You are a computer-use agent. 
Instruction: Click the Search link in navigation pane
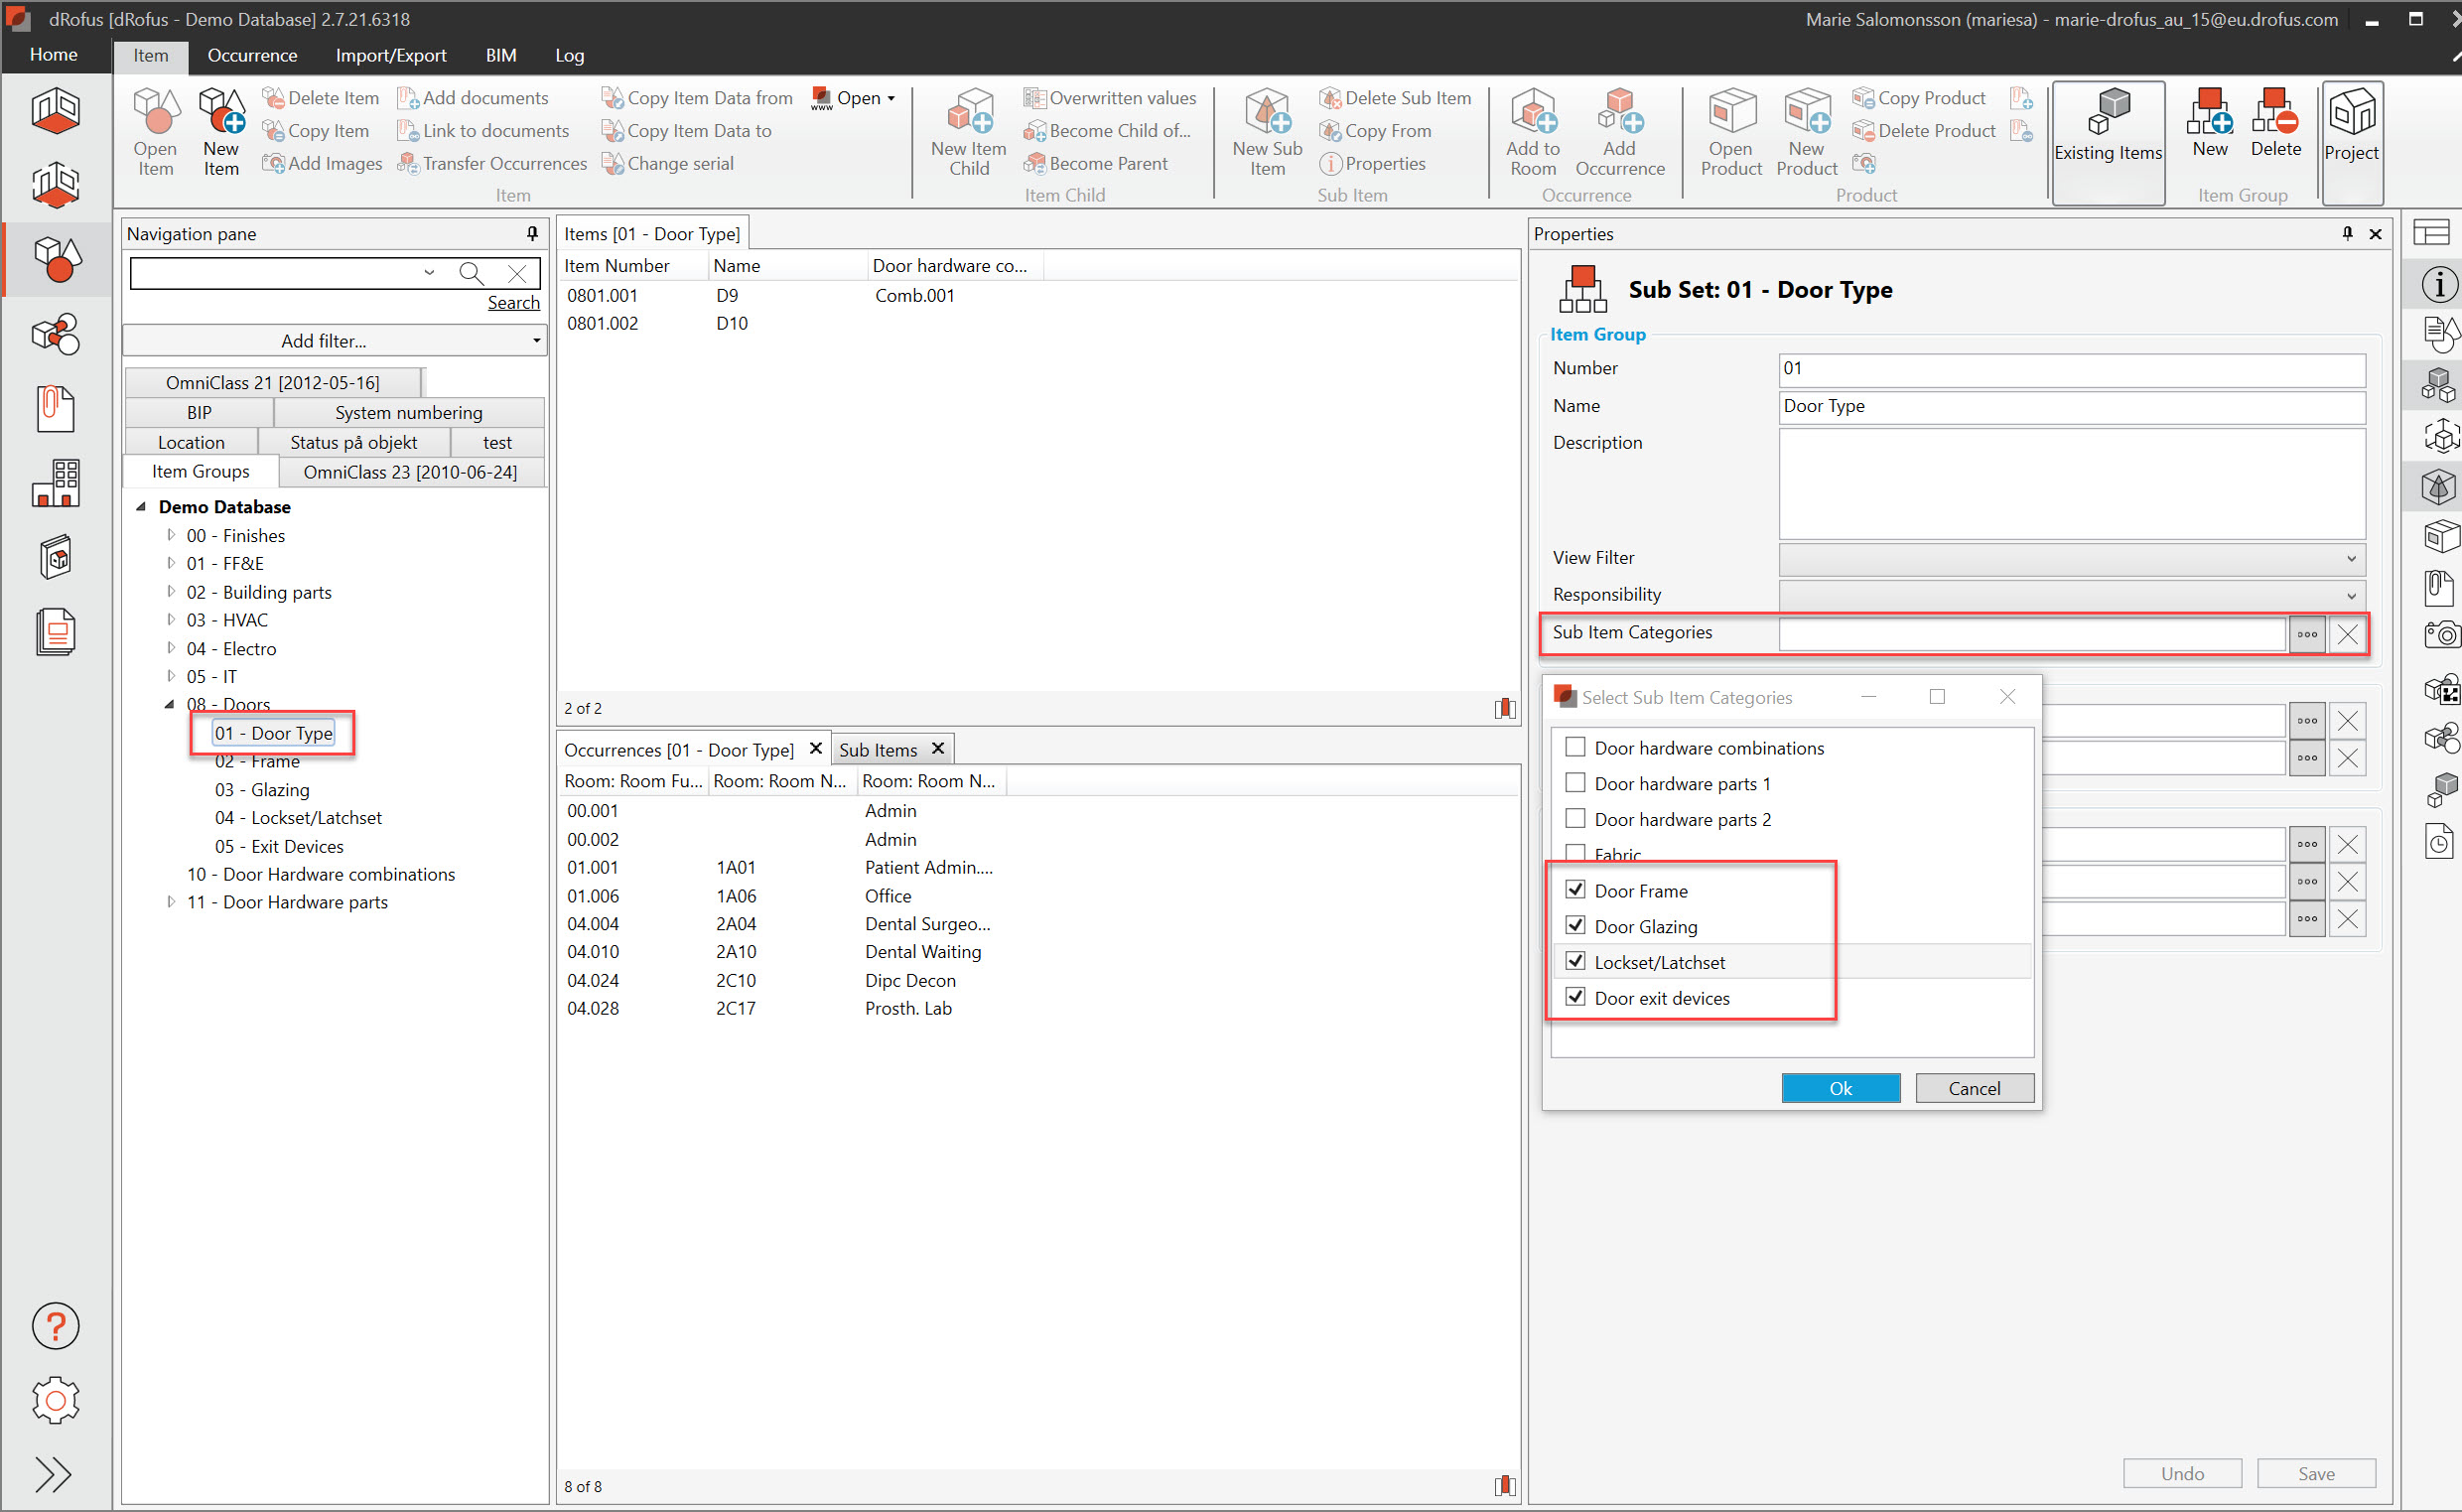coord(513,302)
